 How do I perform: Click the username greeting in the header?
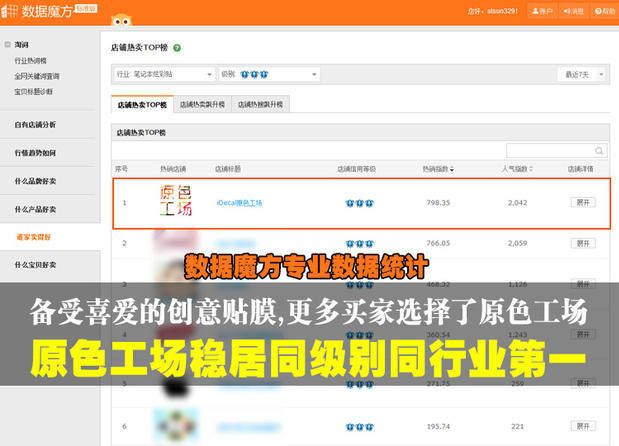492,11
